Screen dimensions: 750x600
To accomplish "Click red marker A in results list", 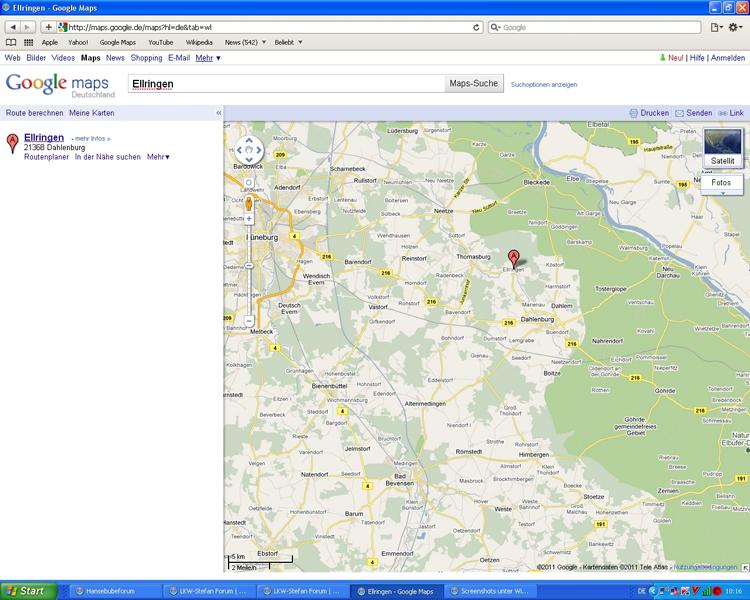I will [x=12, y=144].
